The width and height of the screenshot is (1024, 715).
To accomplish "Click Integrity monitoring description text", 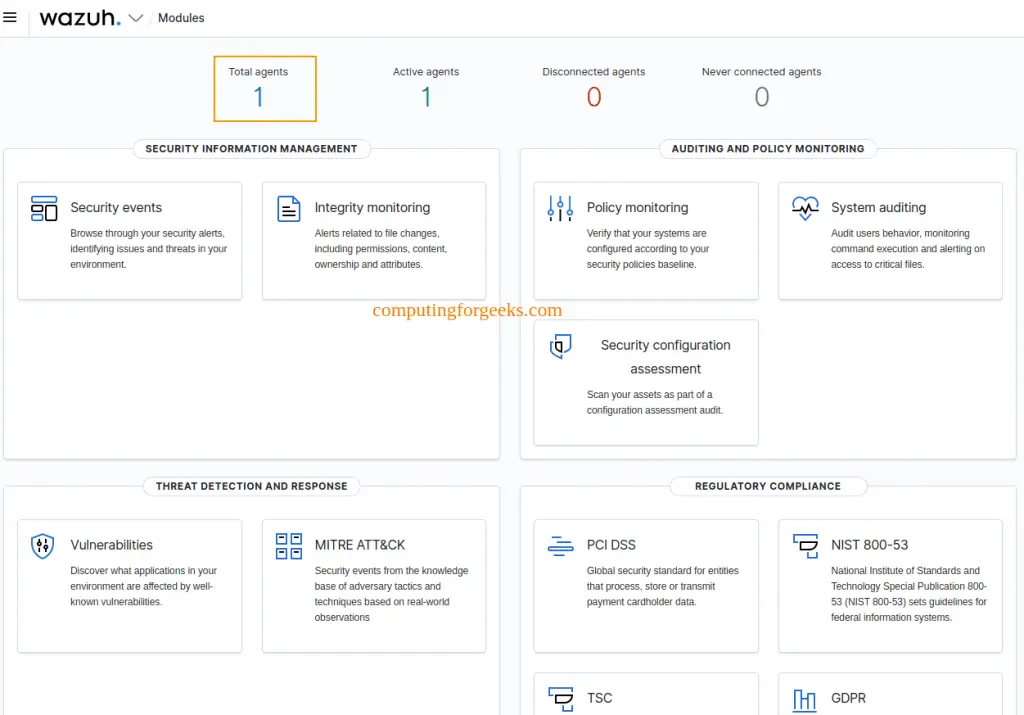I will [381, 249].
